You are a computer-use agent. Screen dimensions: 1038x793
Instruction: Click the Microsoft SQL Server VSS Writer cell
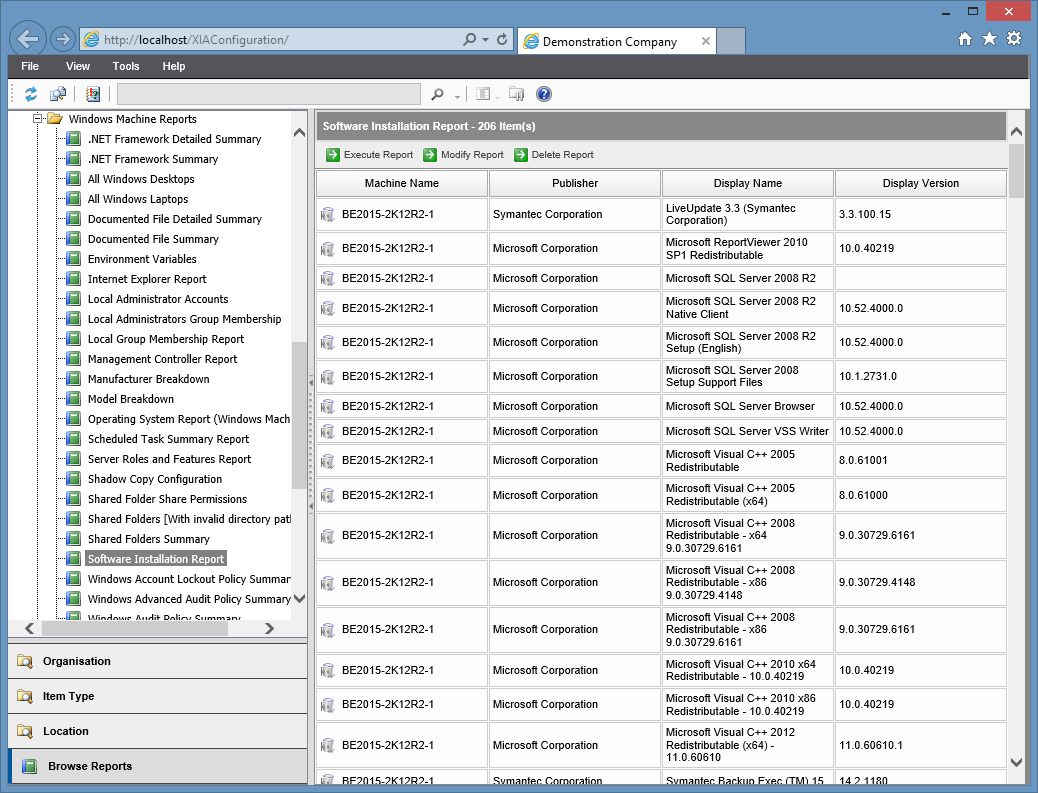click(x=747, y=432)
